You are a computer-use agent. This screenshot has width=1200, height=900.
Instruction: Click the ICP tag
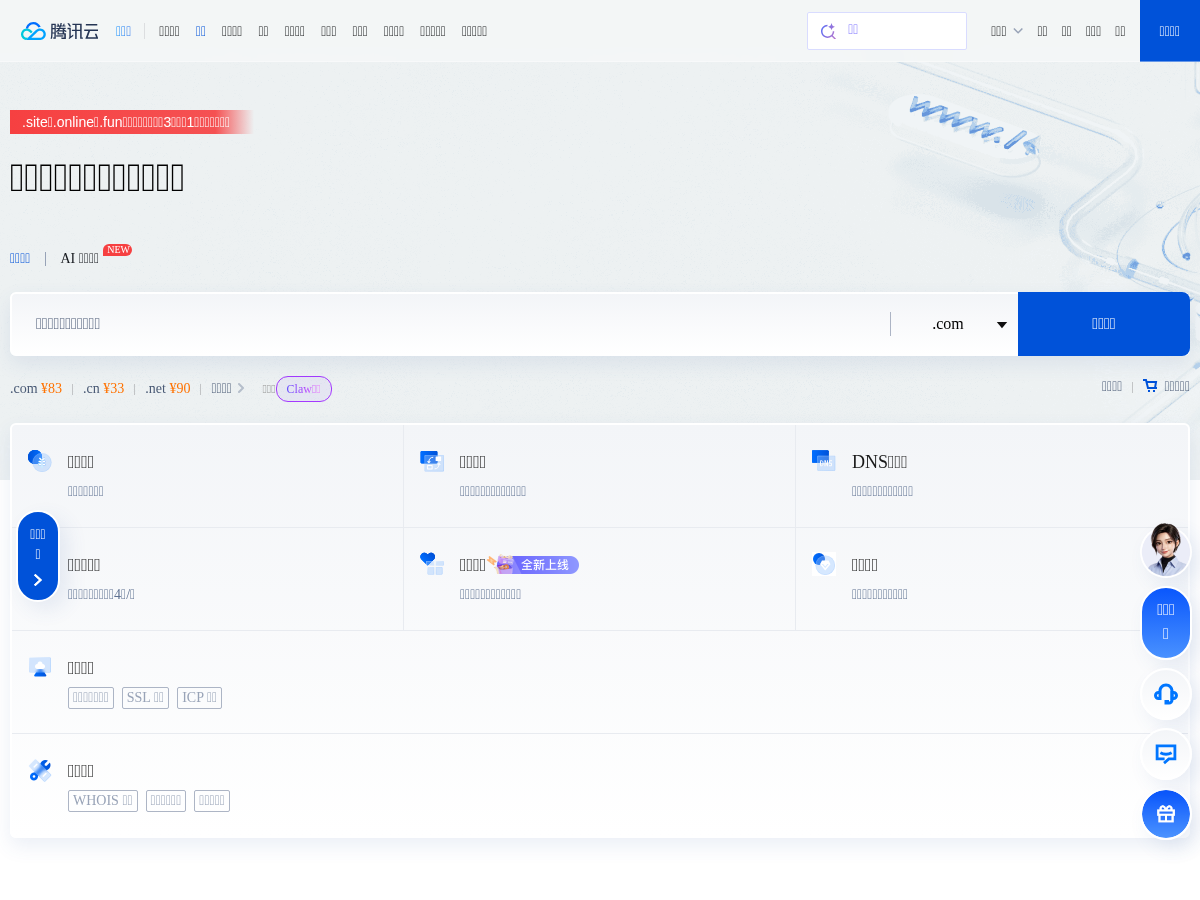pos(199,698)
